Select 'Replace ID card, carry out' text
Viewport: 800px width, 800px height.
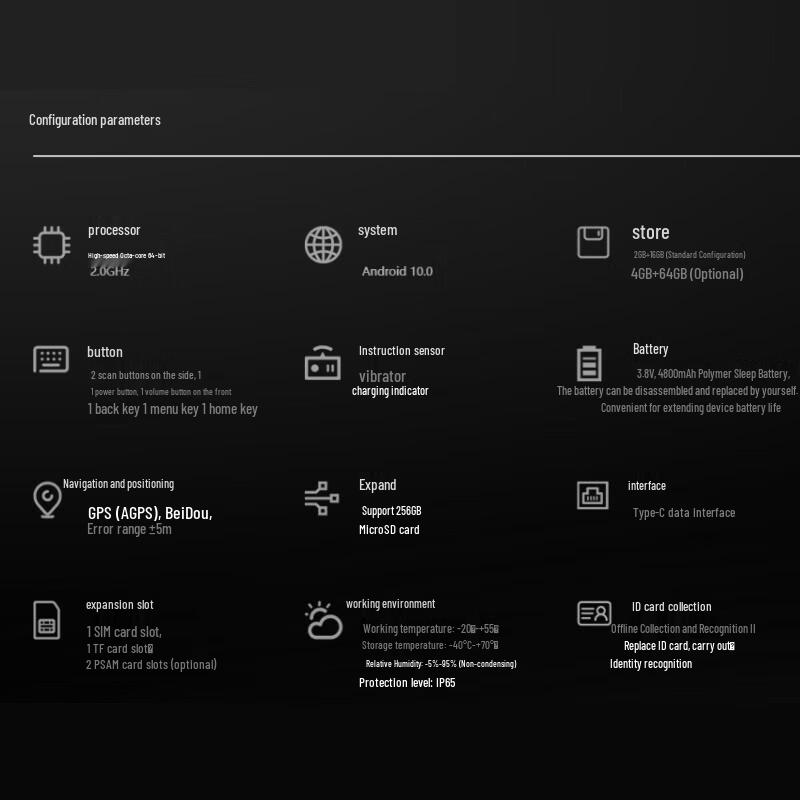click(679, 646)
